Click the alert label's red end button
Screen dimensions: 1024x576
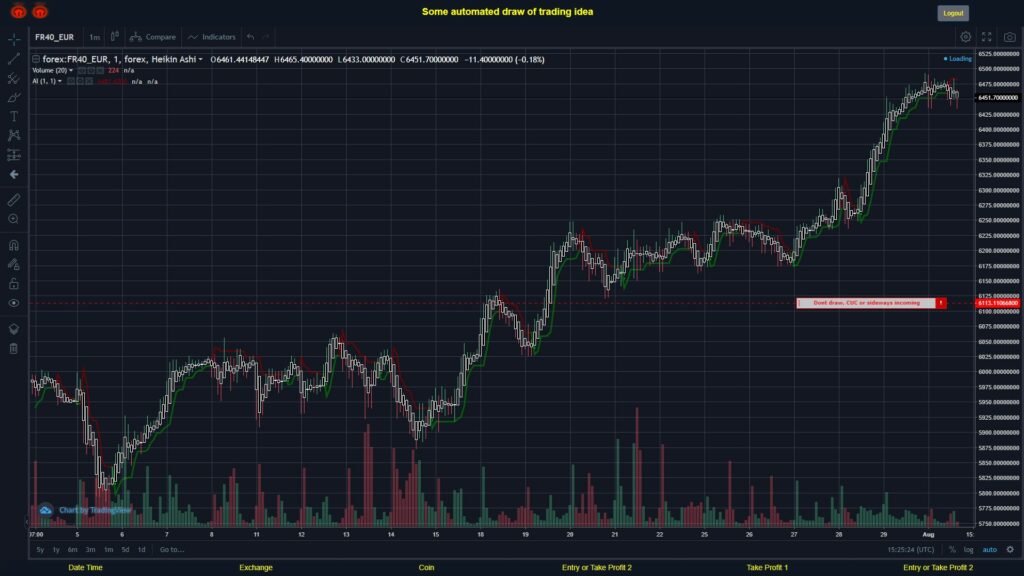[x=941, y=303]
